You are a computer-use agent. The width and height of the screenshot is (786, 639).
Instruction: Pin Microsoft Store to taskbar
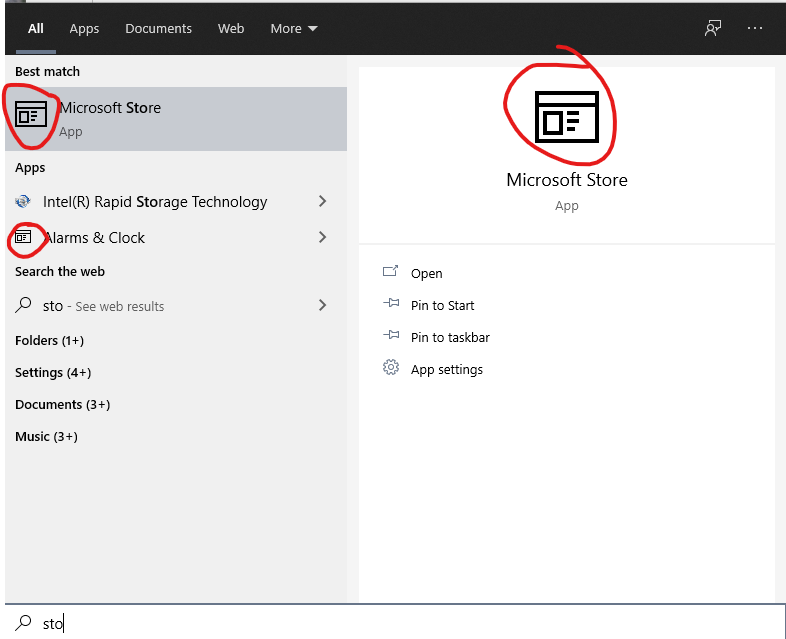point(450,337)
